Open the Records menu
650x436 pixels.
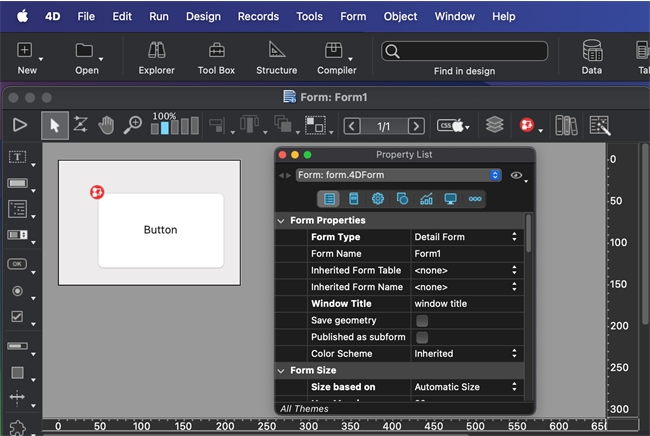pos(258,17)
